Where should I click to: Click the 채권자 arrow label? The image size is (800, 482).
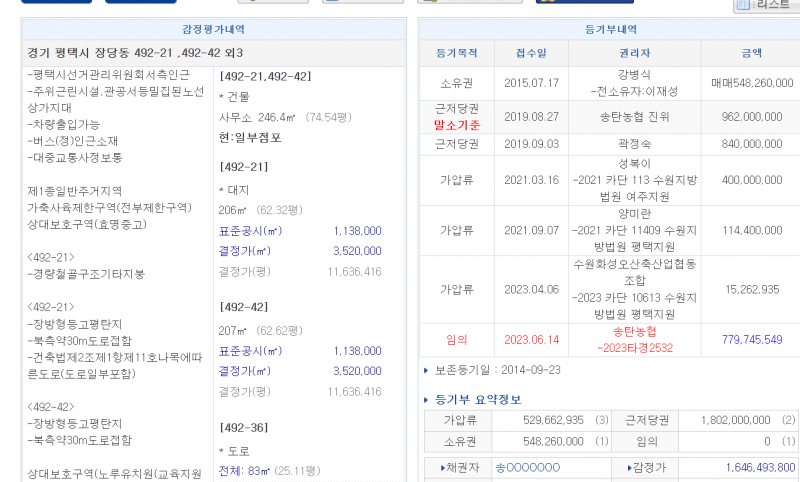459,467
